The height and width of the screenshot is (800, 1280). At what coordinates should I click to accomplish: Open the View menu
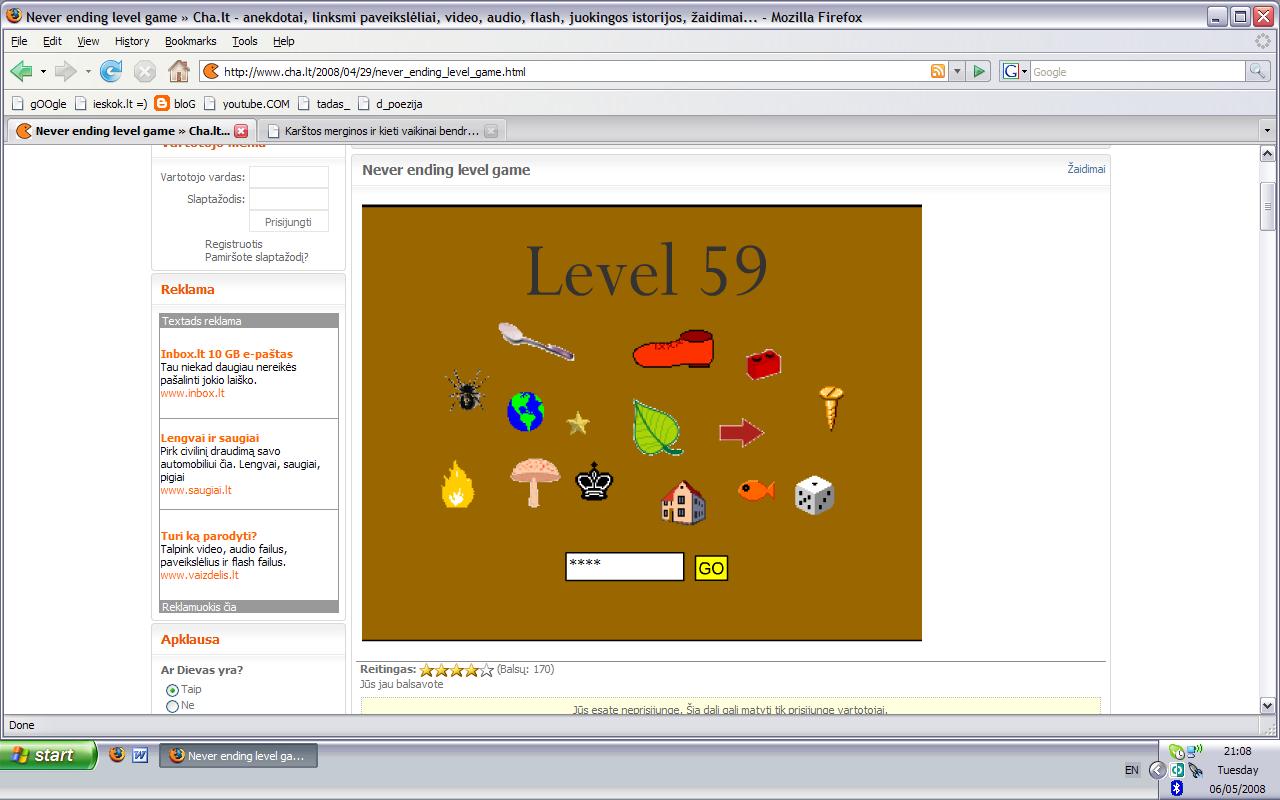point(88,41)
